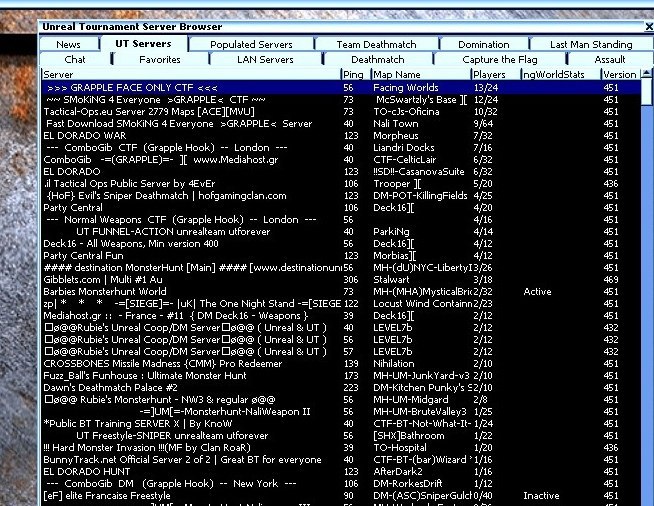Sort by the Version column header
This screenshot has width=654, height=506.
pyautogui.click(x=619, y=75)
